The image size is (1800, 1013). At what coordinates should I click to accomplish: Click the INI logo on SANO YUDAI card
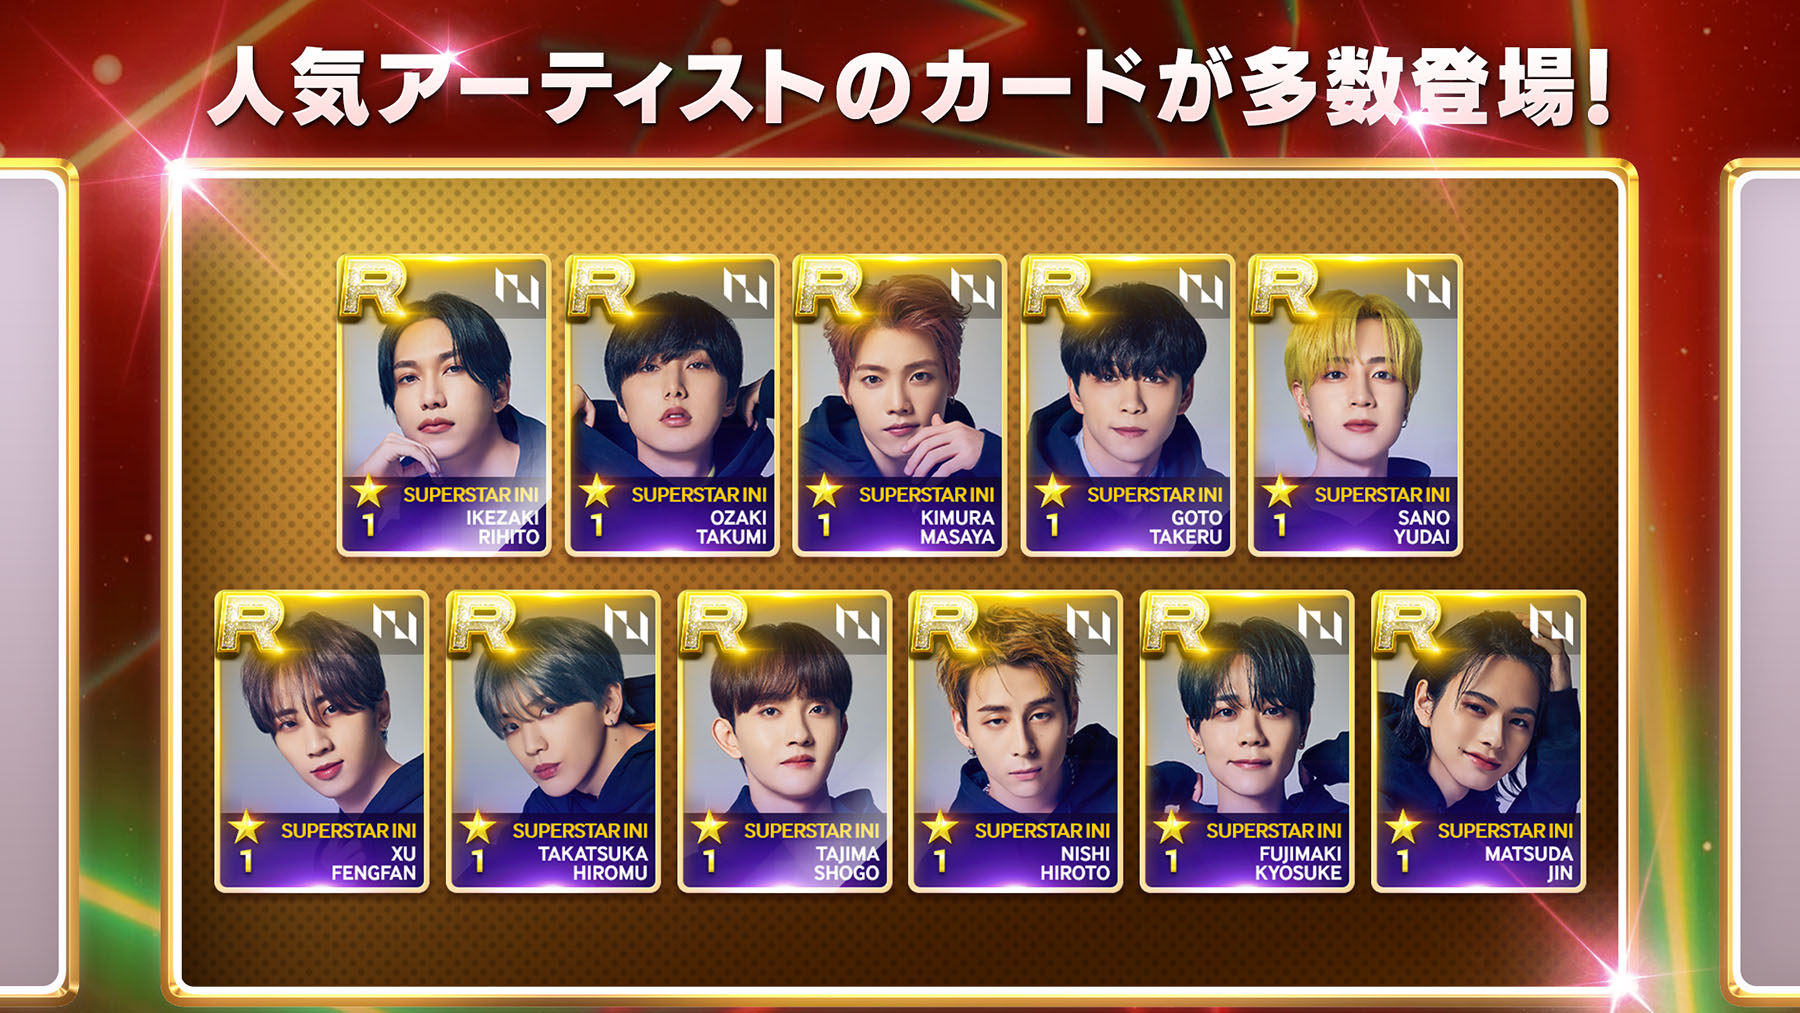pyautogui.click(x=1428, y=288)
